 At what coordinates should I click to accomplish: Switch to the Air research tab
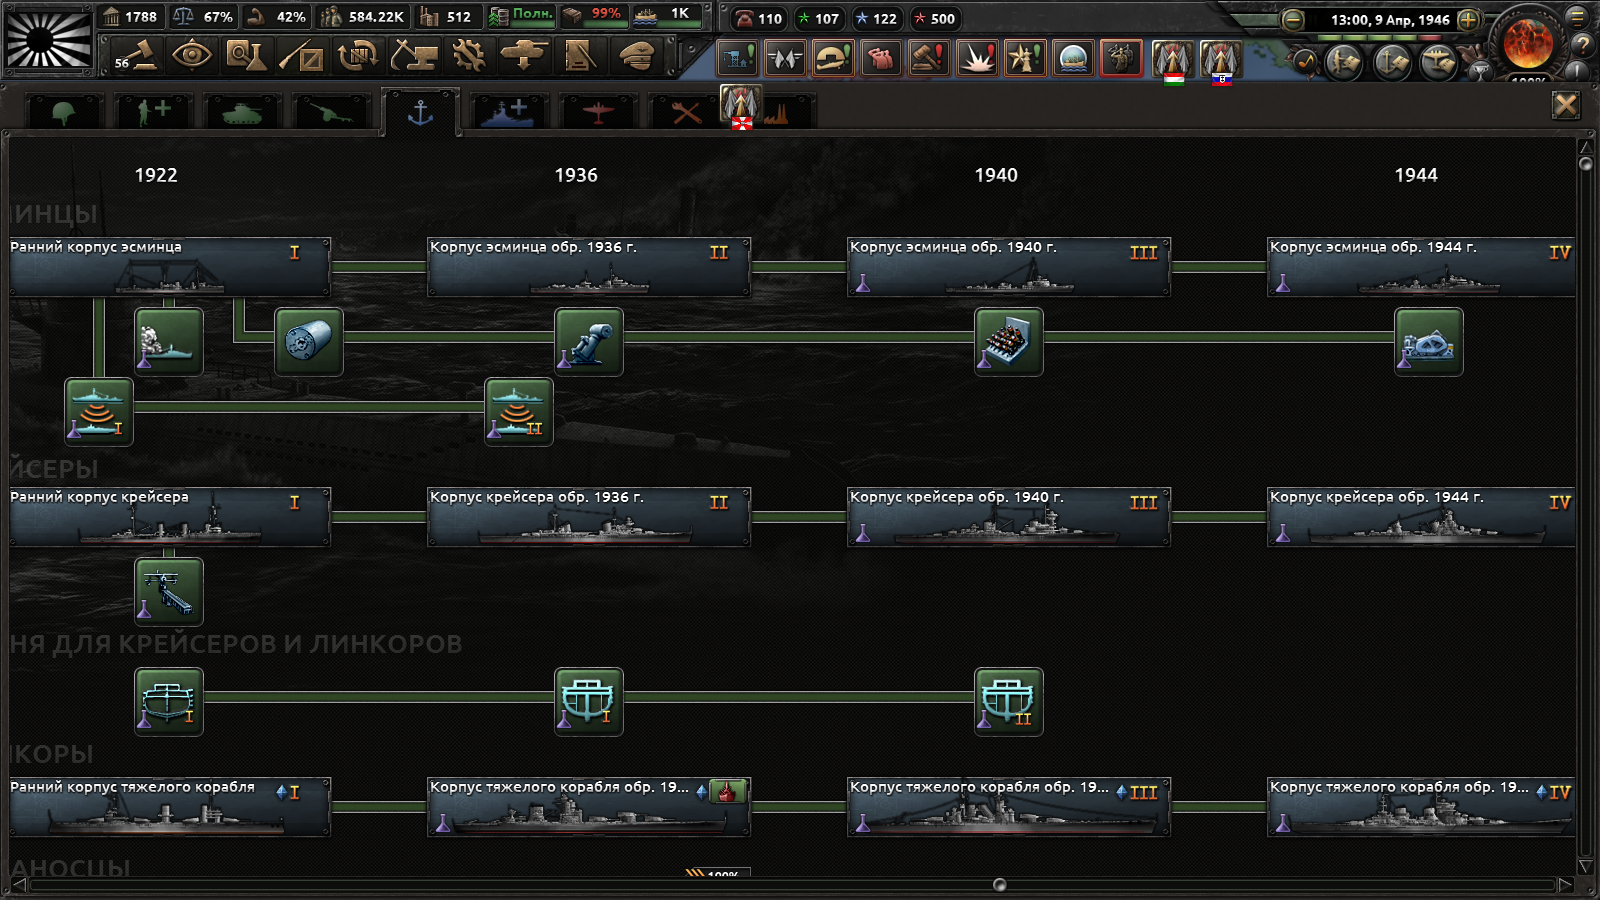[598, 112]
